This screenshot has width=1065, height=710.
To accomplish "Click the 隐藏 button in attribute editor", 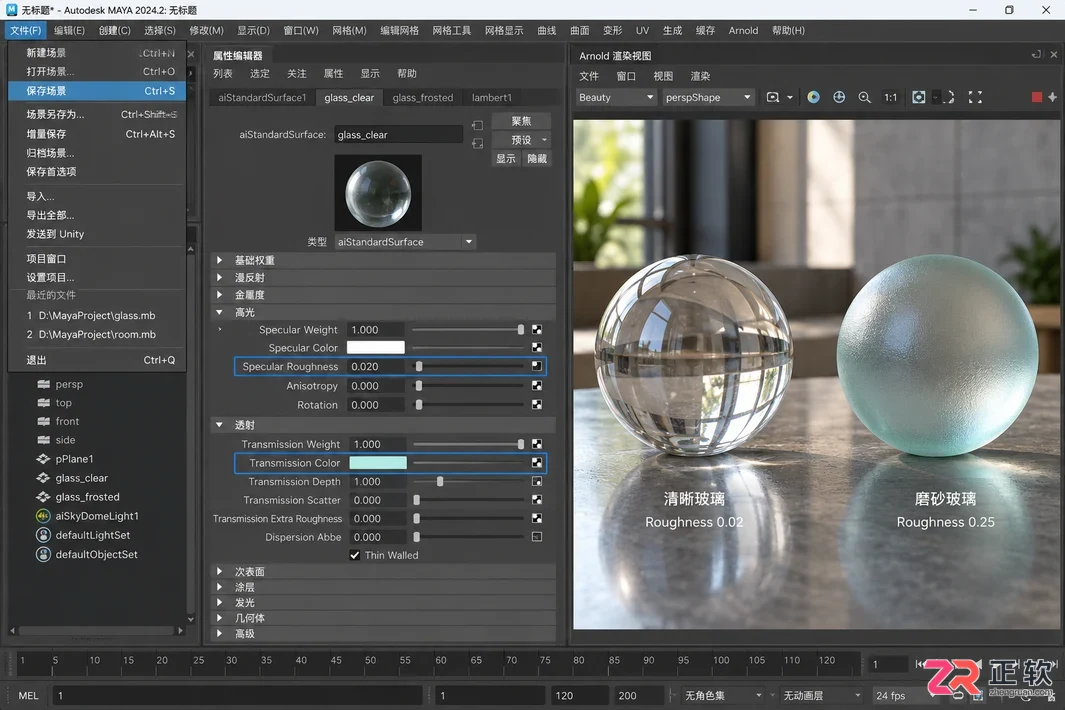I will (537, 158).
